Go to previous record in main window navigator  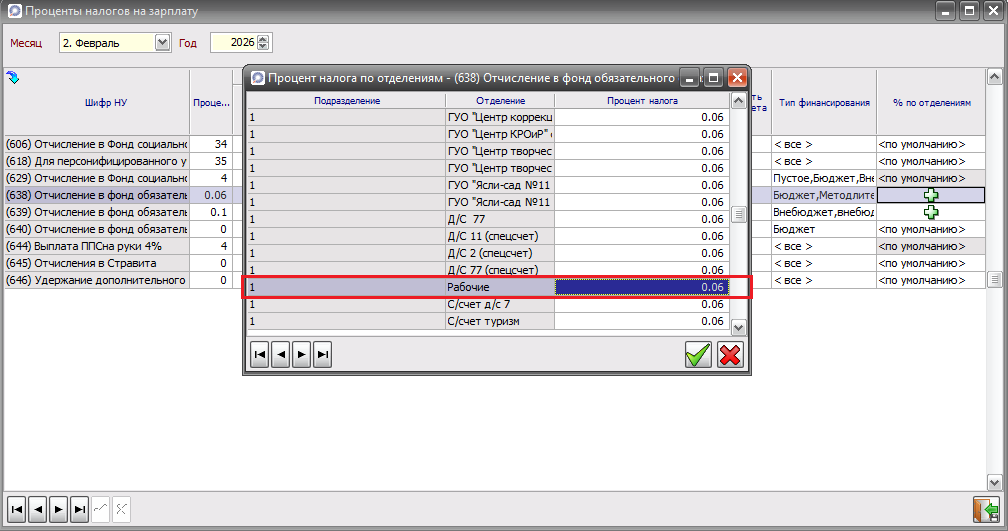coord(38,509)
